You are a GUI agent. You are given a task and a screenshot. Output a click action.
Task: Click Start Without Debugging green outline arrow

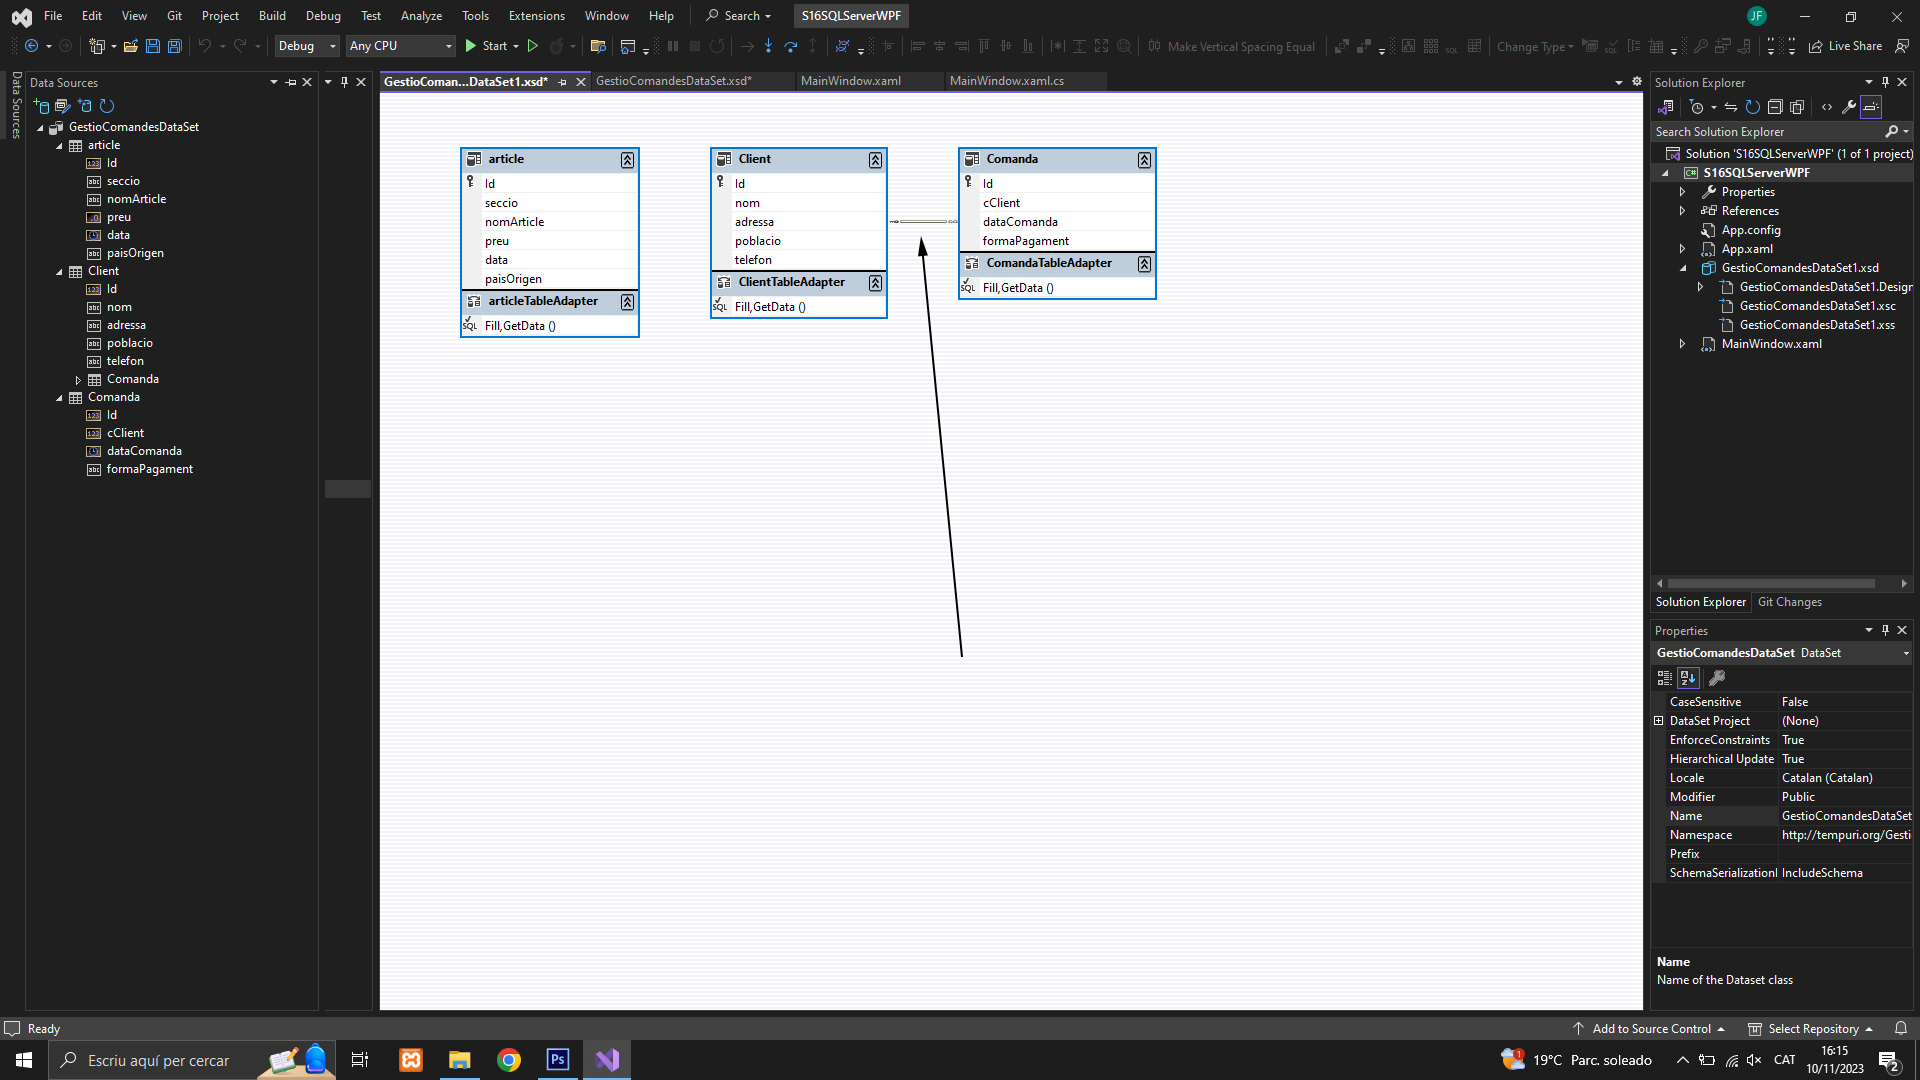coord(533,46)
